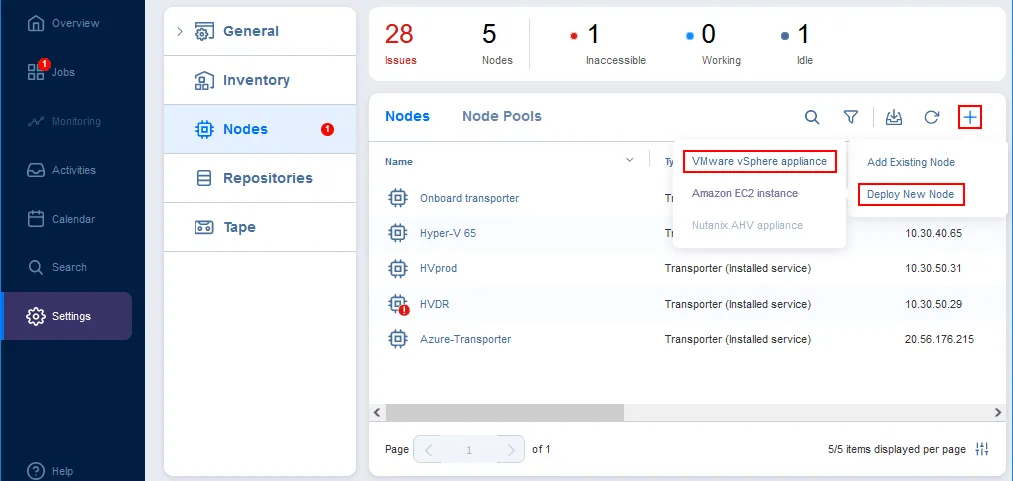The height and width of the screenshot is (481, 1013).
Task: Refresh the nodes list
Action: point(931,117)
